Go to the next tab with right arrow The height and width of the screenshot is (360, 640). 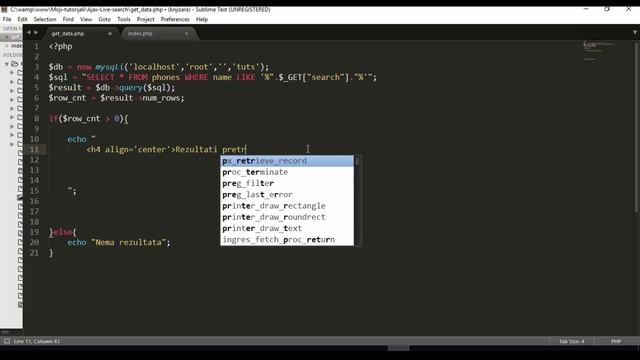(x=36, y=33)
